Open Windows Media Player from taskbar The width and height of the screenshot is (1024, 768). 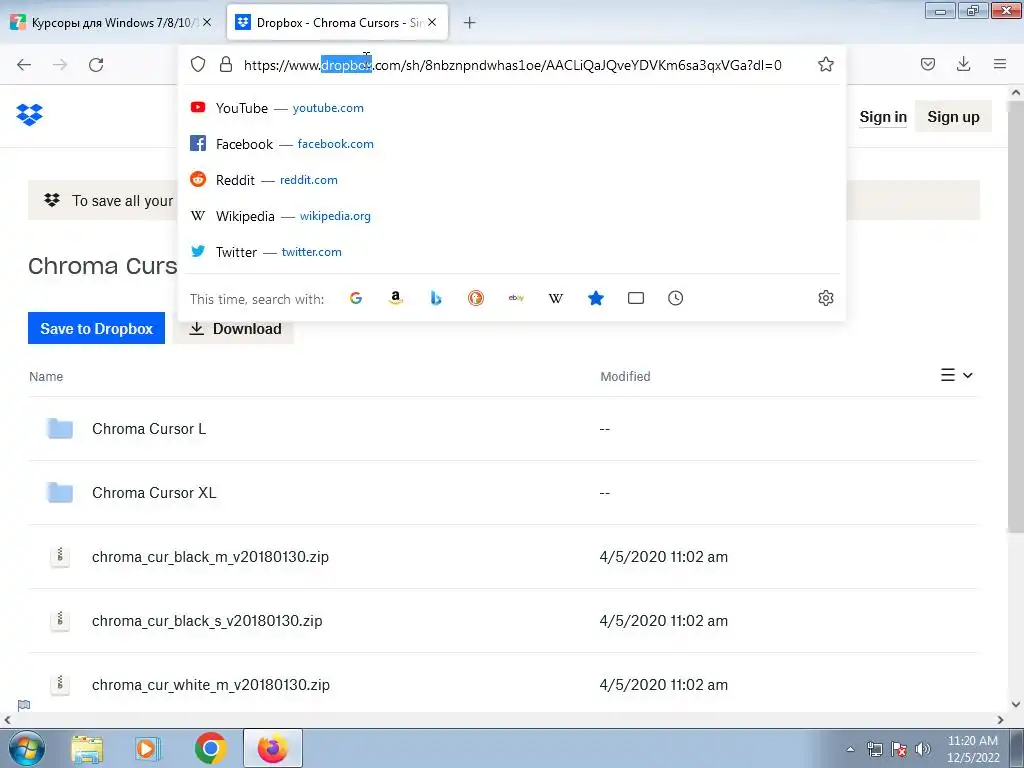(148, 748)
